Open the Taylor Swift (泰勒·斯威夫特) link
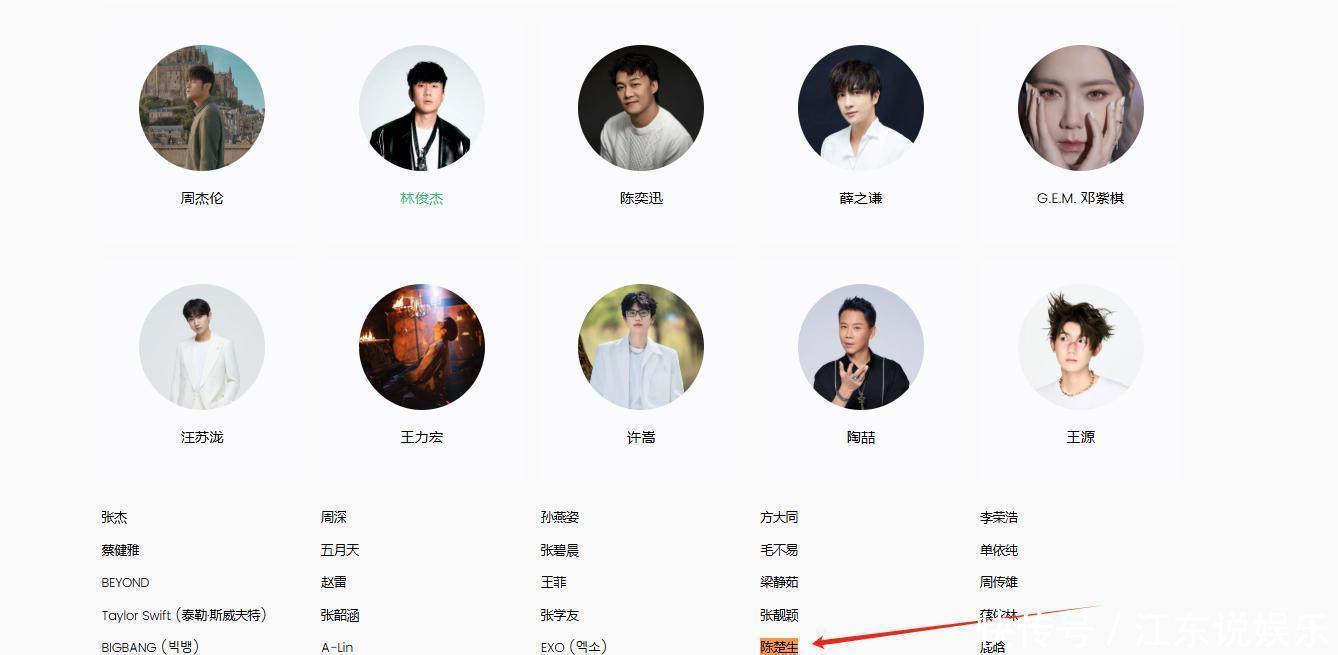 click(184, 615)
